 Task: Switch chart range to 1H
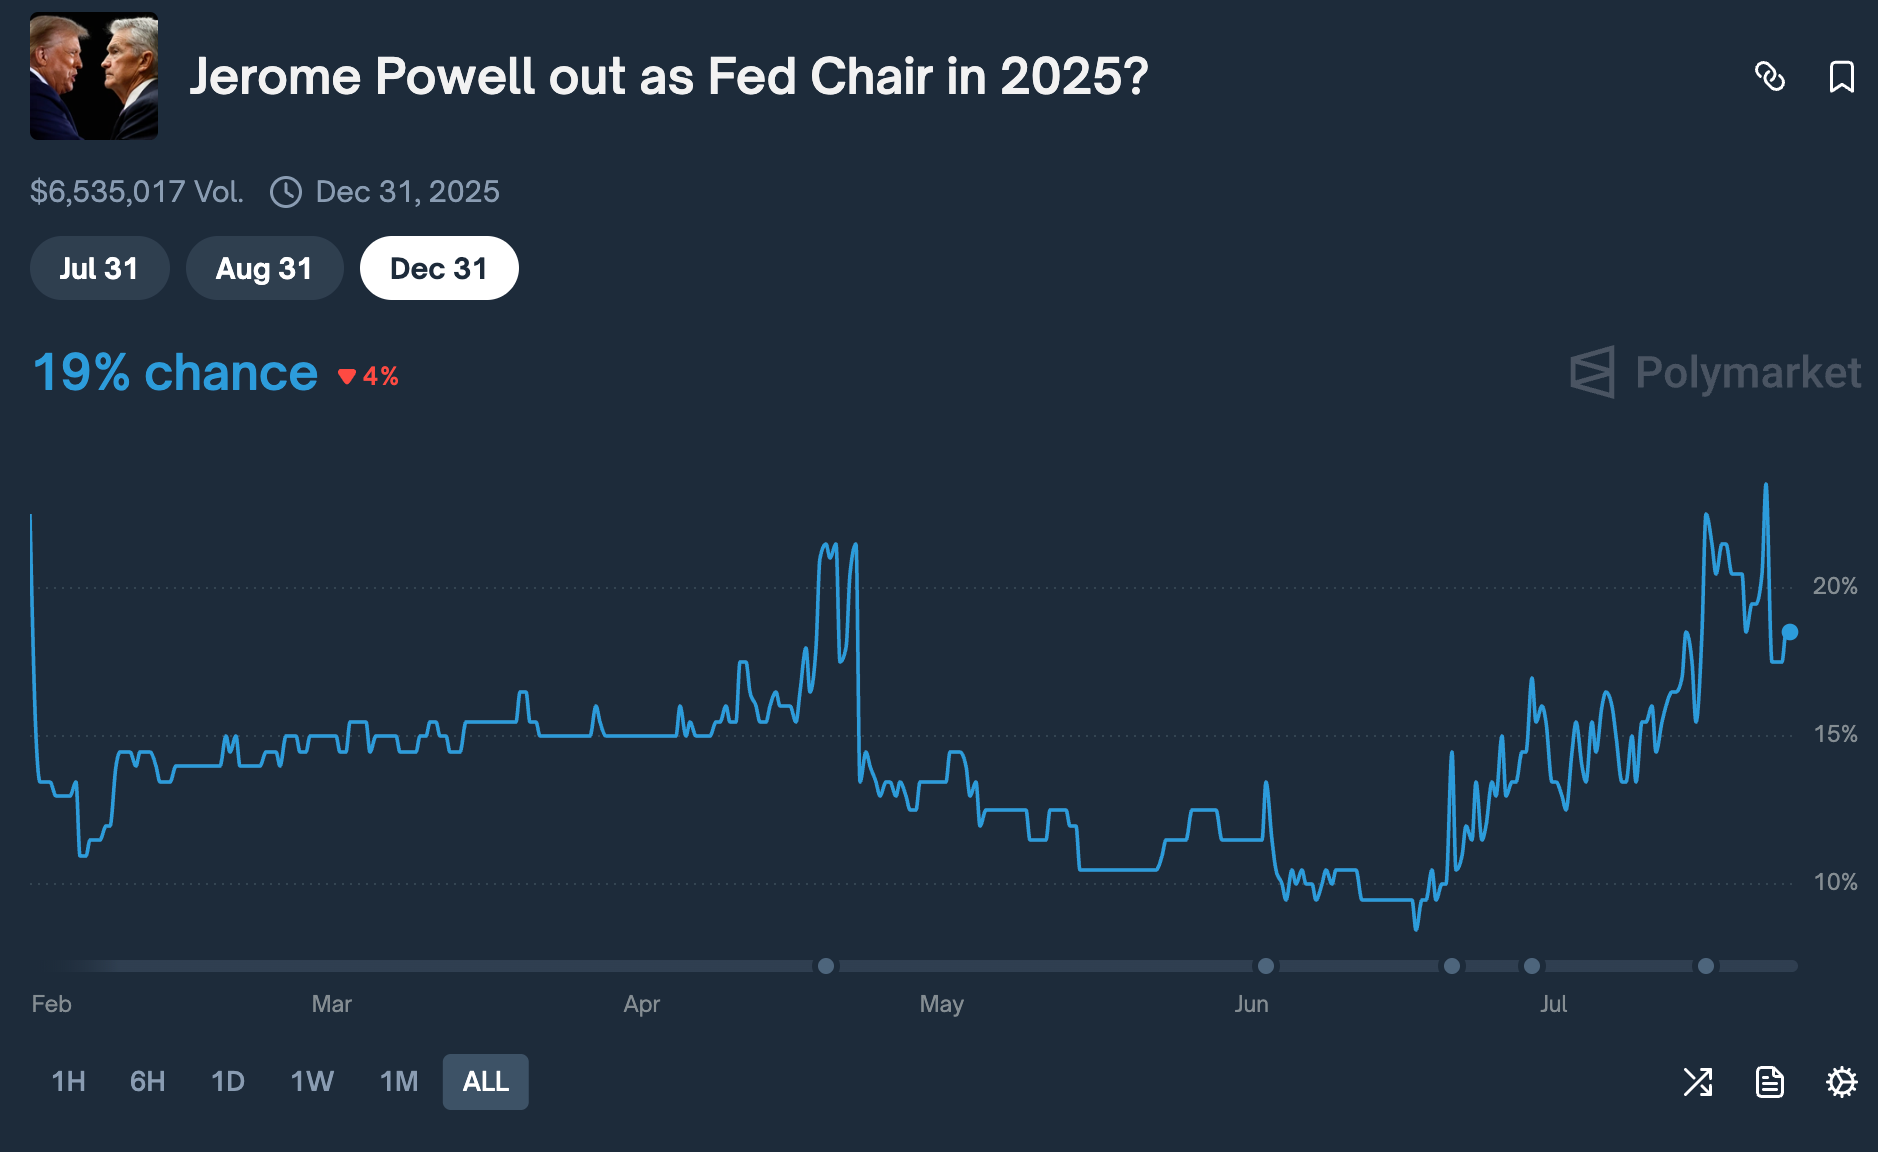point(68,1081)
